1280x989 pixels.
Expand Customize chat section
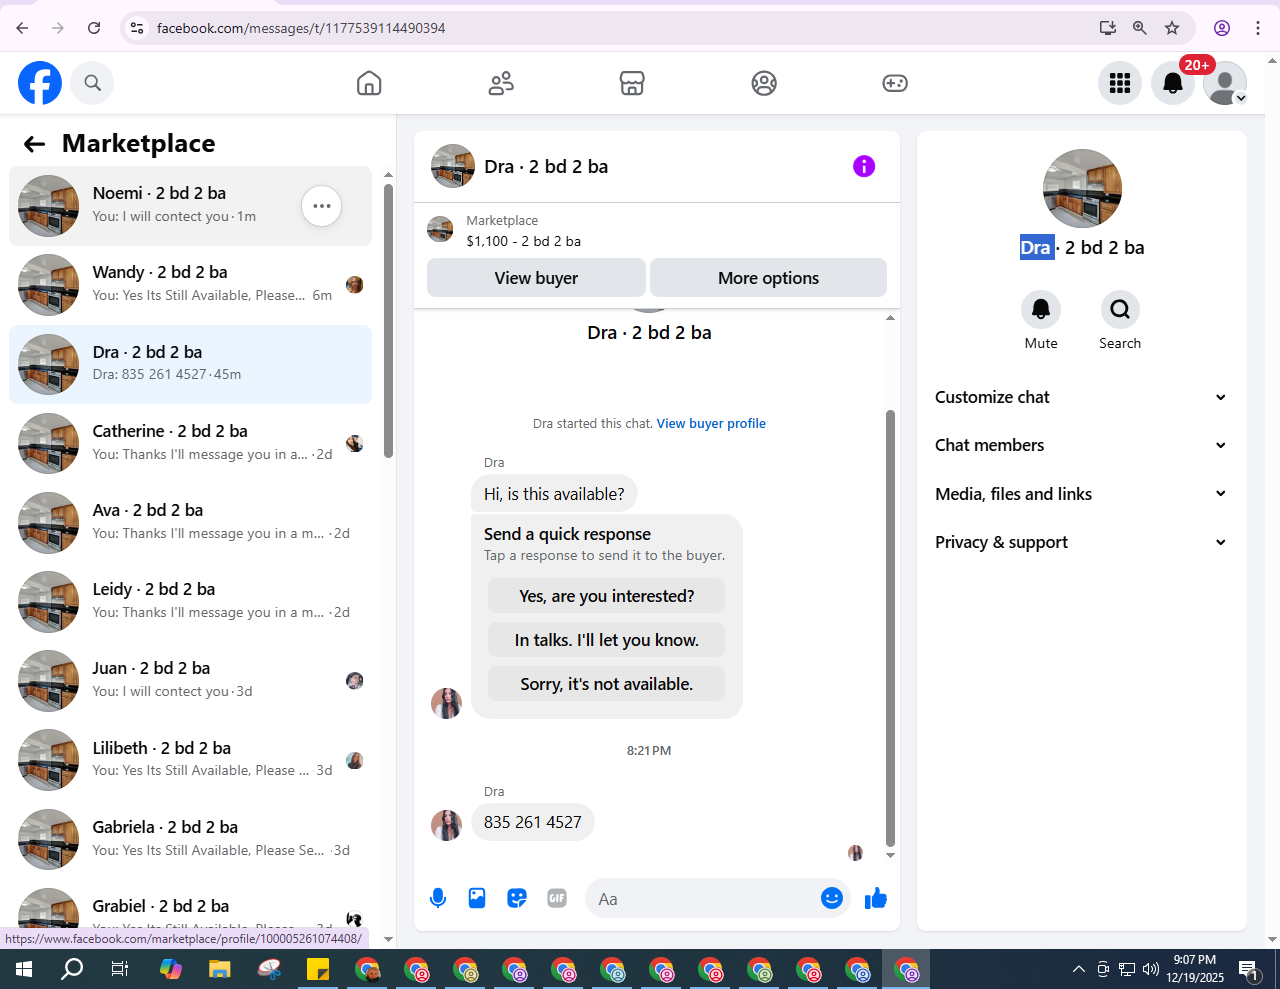click(x=1081, y=397)
